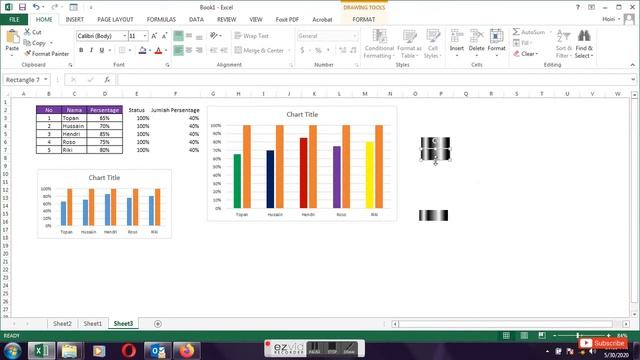Toggle align text left
The height and width of the screenshot is (360, 640).
(x=178, y=50)
